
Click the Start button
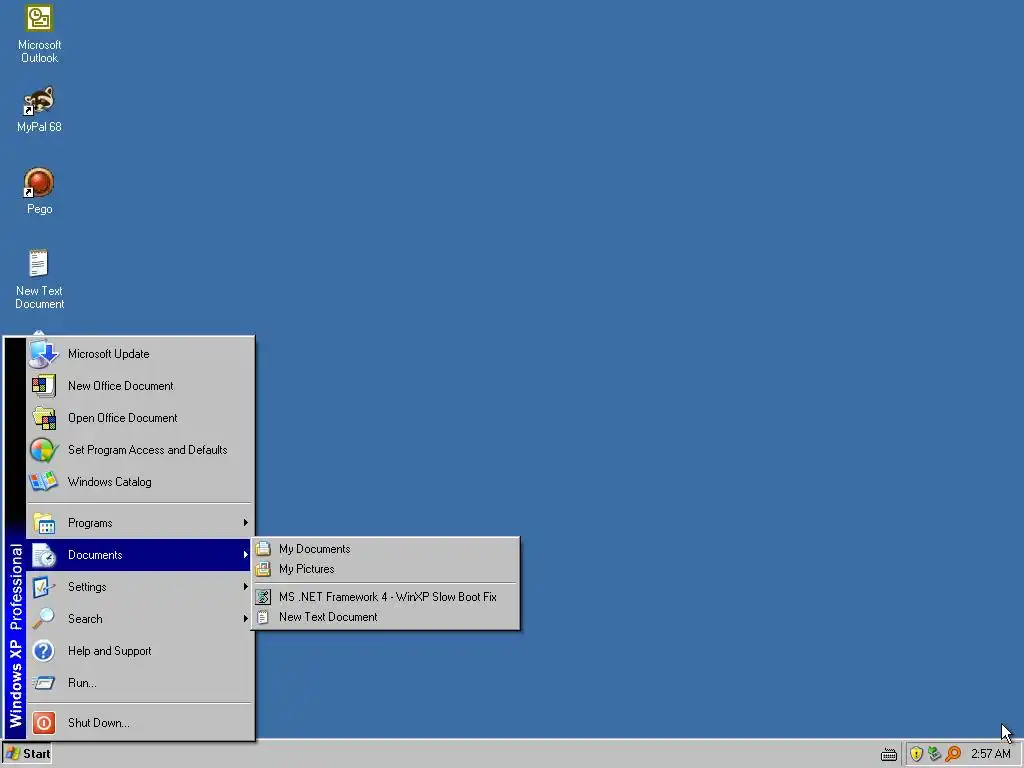(x=28, y=754)
